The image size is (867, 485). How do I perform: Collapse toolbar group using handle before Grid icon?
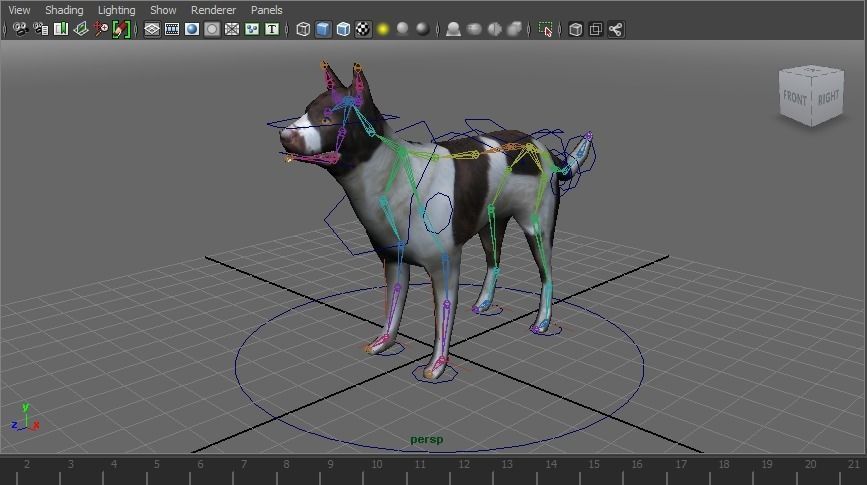[x=136, y=29]
